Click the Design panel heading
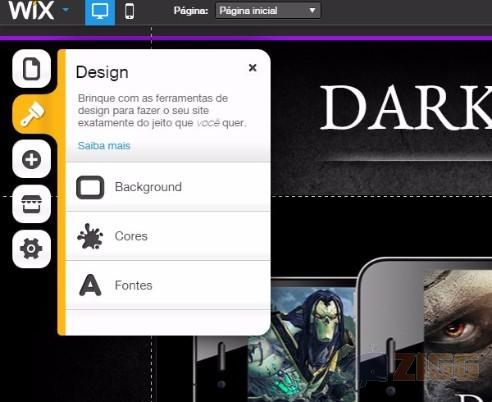The height and width of the screenshot is (402, 492). click(102, 72)
